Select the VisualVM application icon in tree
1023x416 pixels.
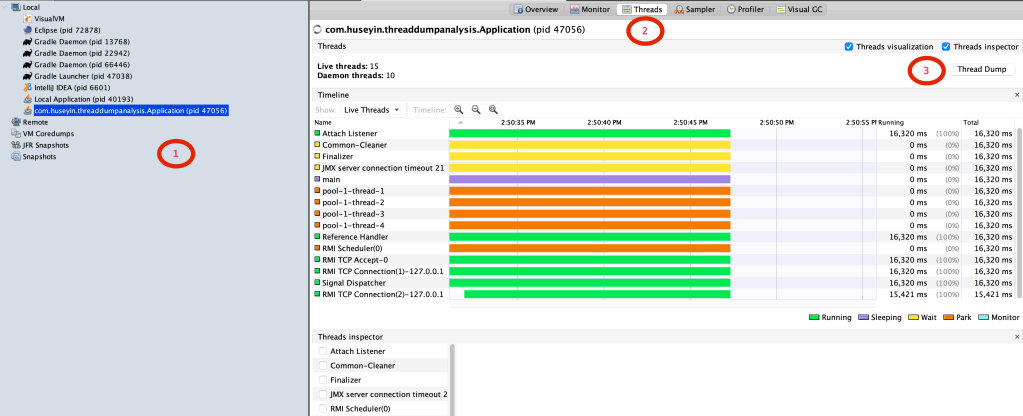coord(27,19)
